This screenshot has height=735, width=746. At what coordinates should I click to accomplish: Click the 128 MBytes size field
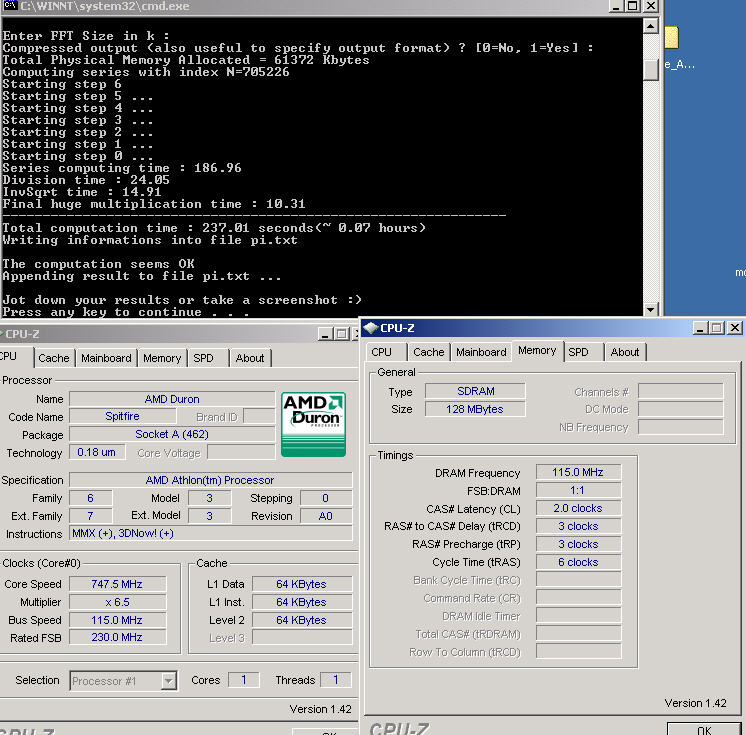coord(475,409)
